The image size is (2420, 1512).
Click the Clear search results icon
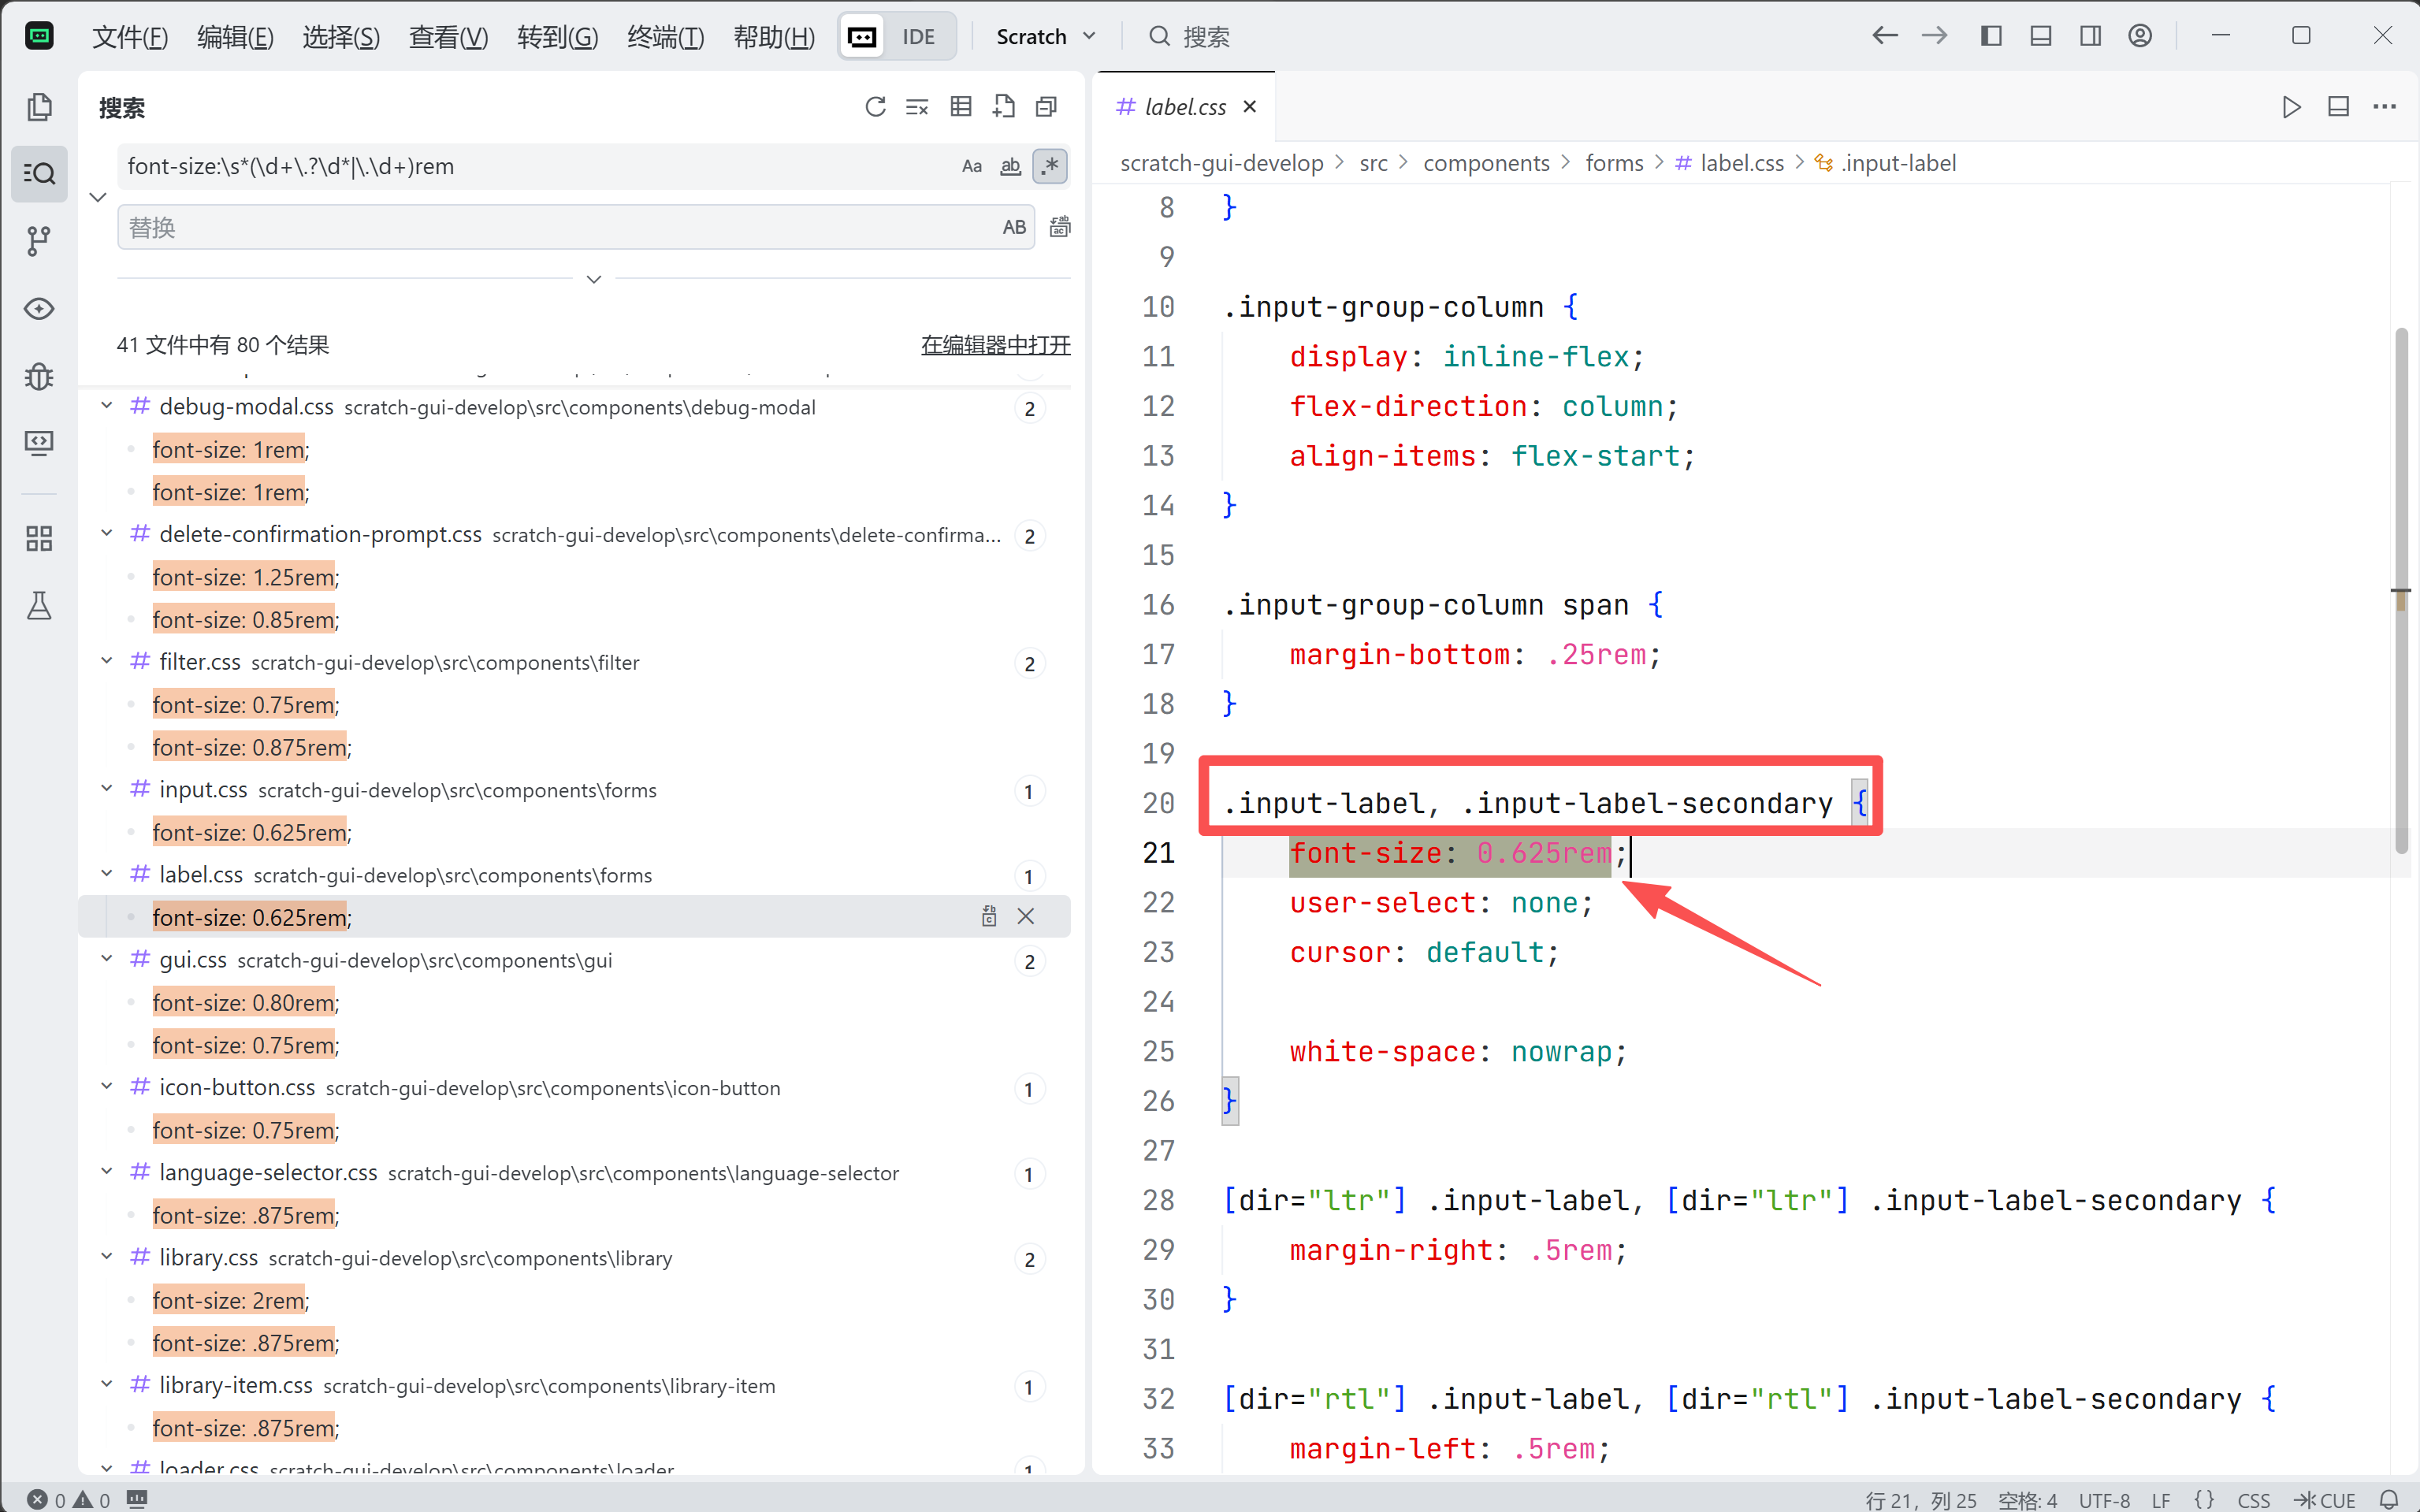pyautogui.click(x=917, y=107)
